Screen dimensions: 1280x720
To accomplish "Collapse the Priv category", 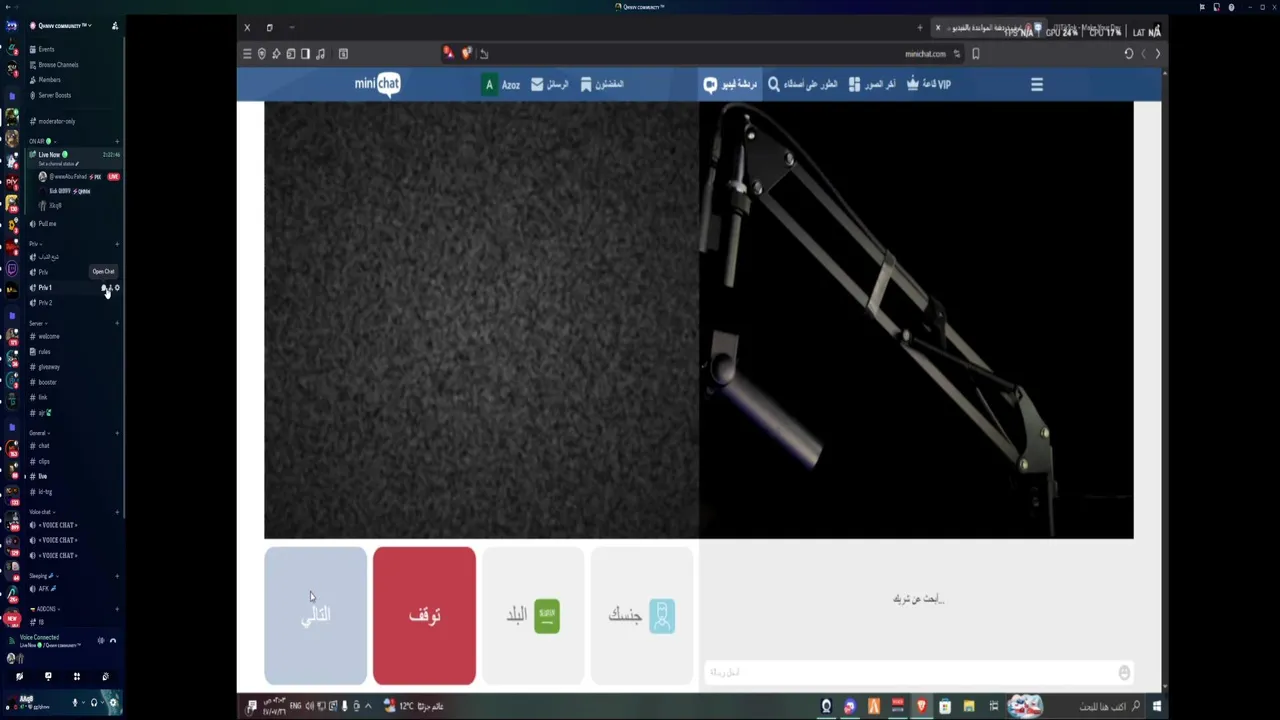I will 35,244.
